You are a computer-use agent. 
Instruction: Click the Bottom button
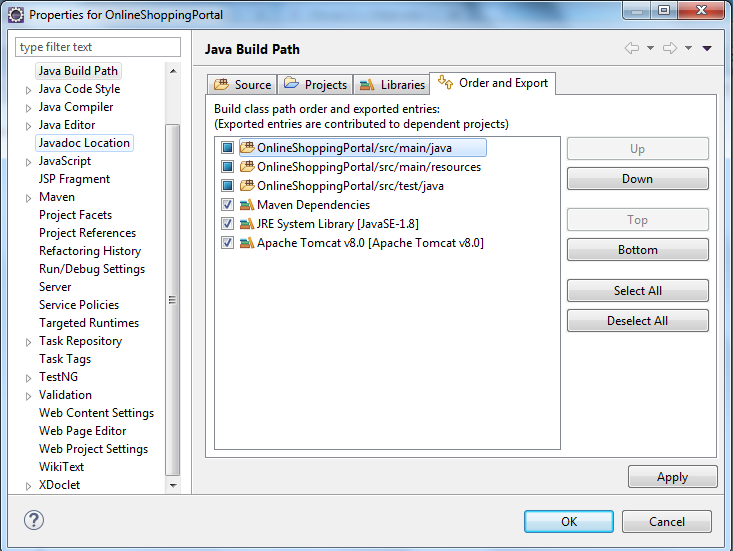click(x=638, y=250)
